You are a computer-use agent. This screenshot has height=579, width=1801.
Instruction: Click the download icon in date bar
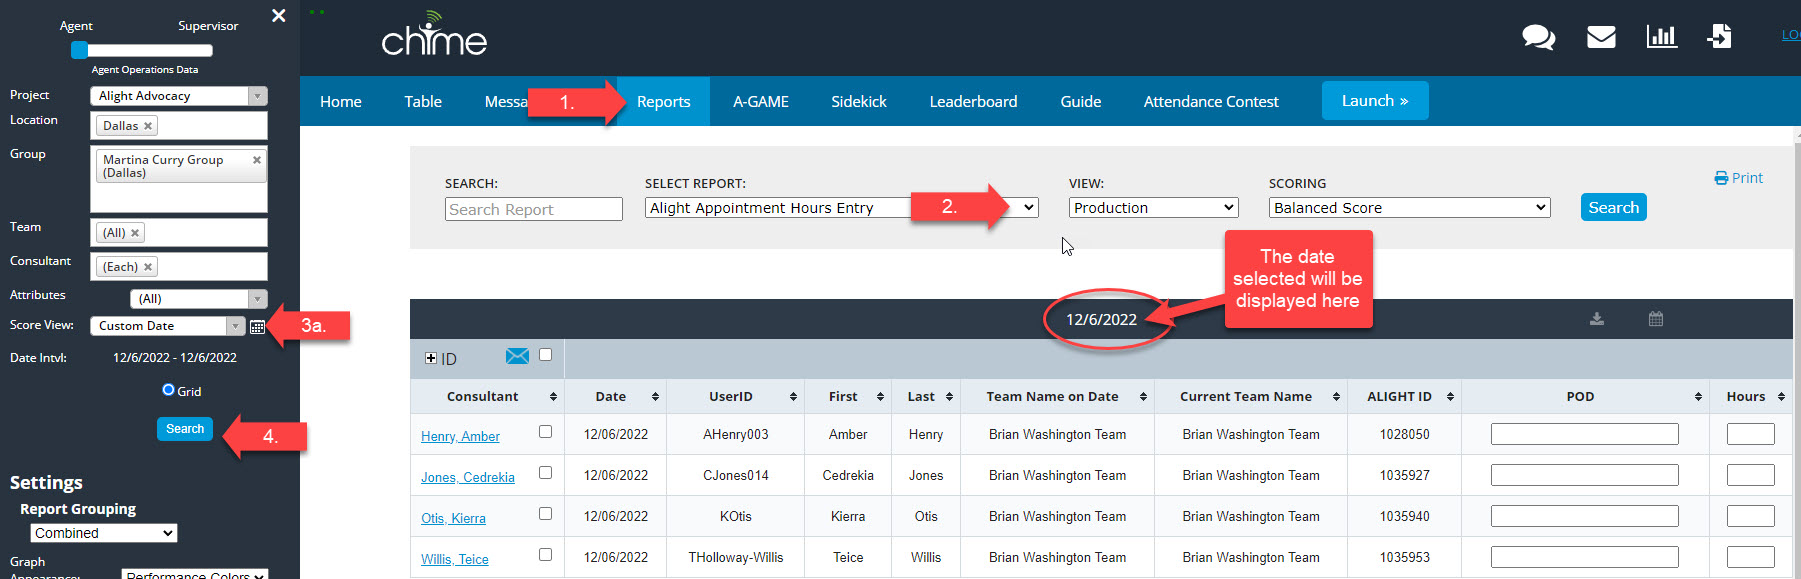tap(1597, 319)
